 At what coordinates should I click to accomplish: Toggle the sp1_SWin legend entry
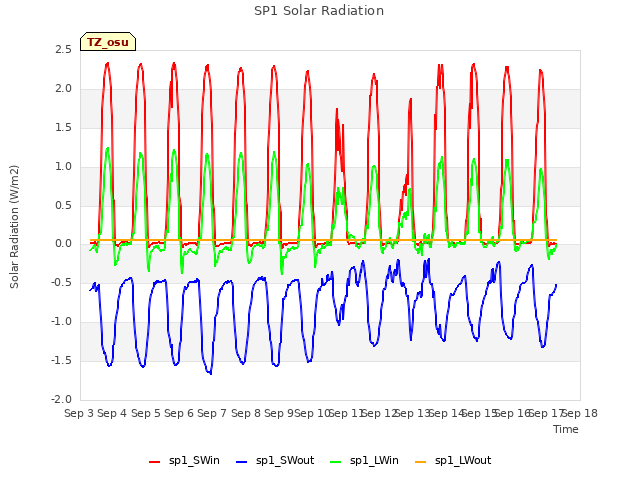(x=184, y=461)
